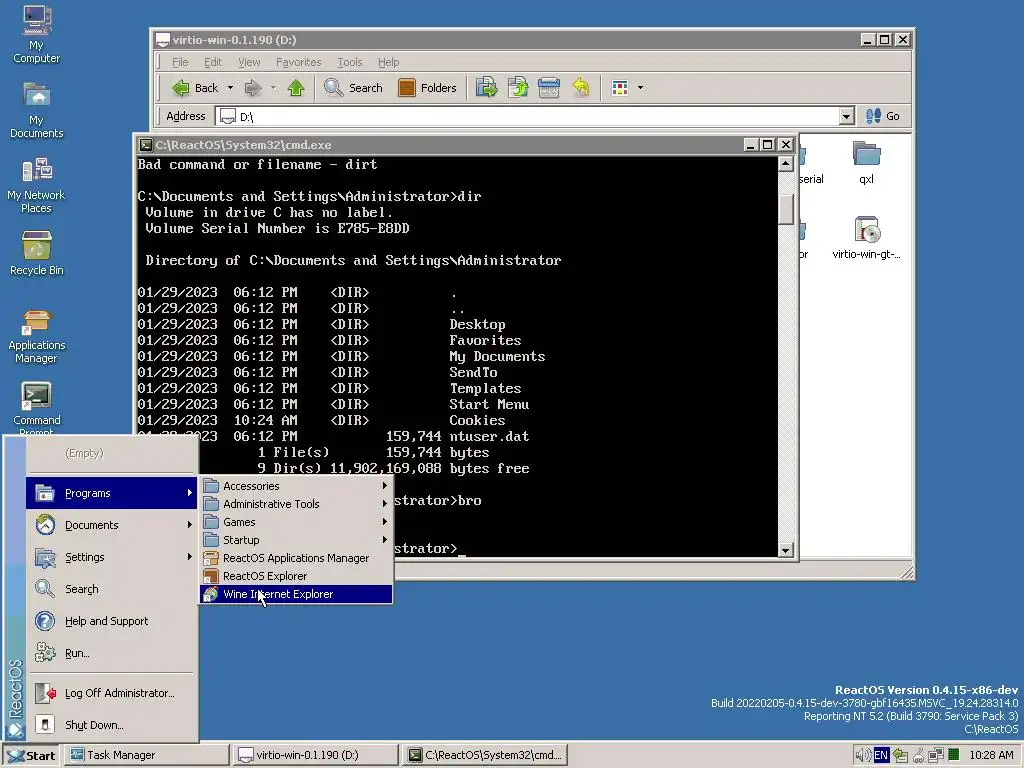This screenshot has height=768, width=1024.
Task: Expand the Startup submenu
Action: pos(295,539)
